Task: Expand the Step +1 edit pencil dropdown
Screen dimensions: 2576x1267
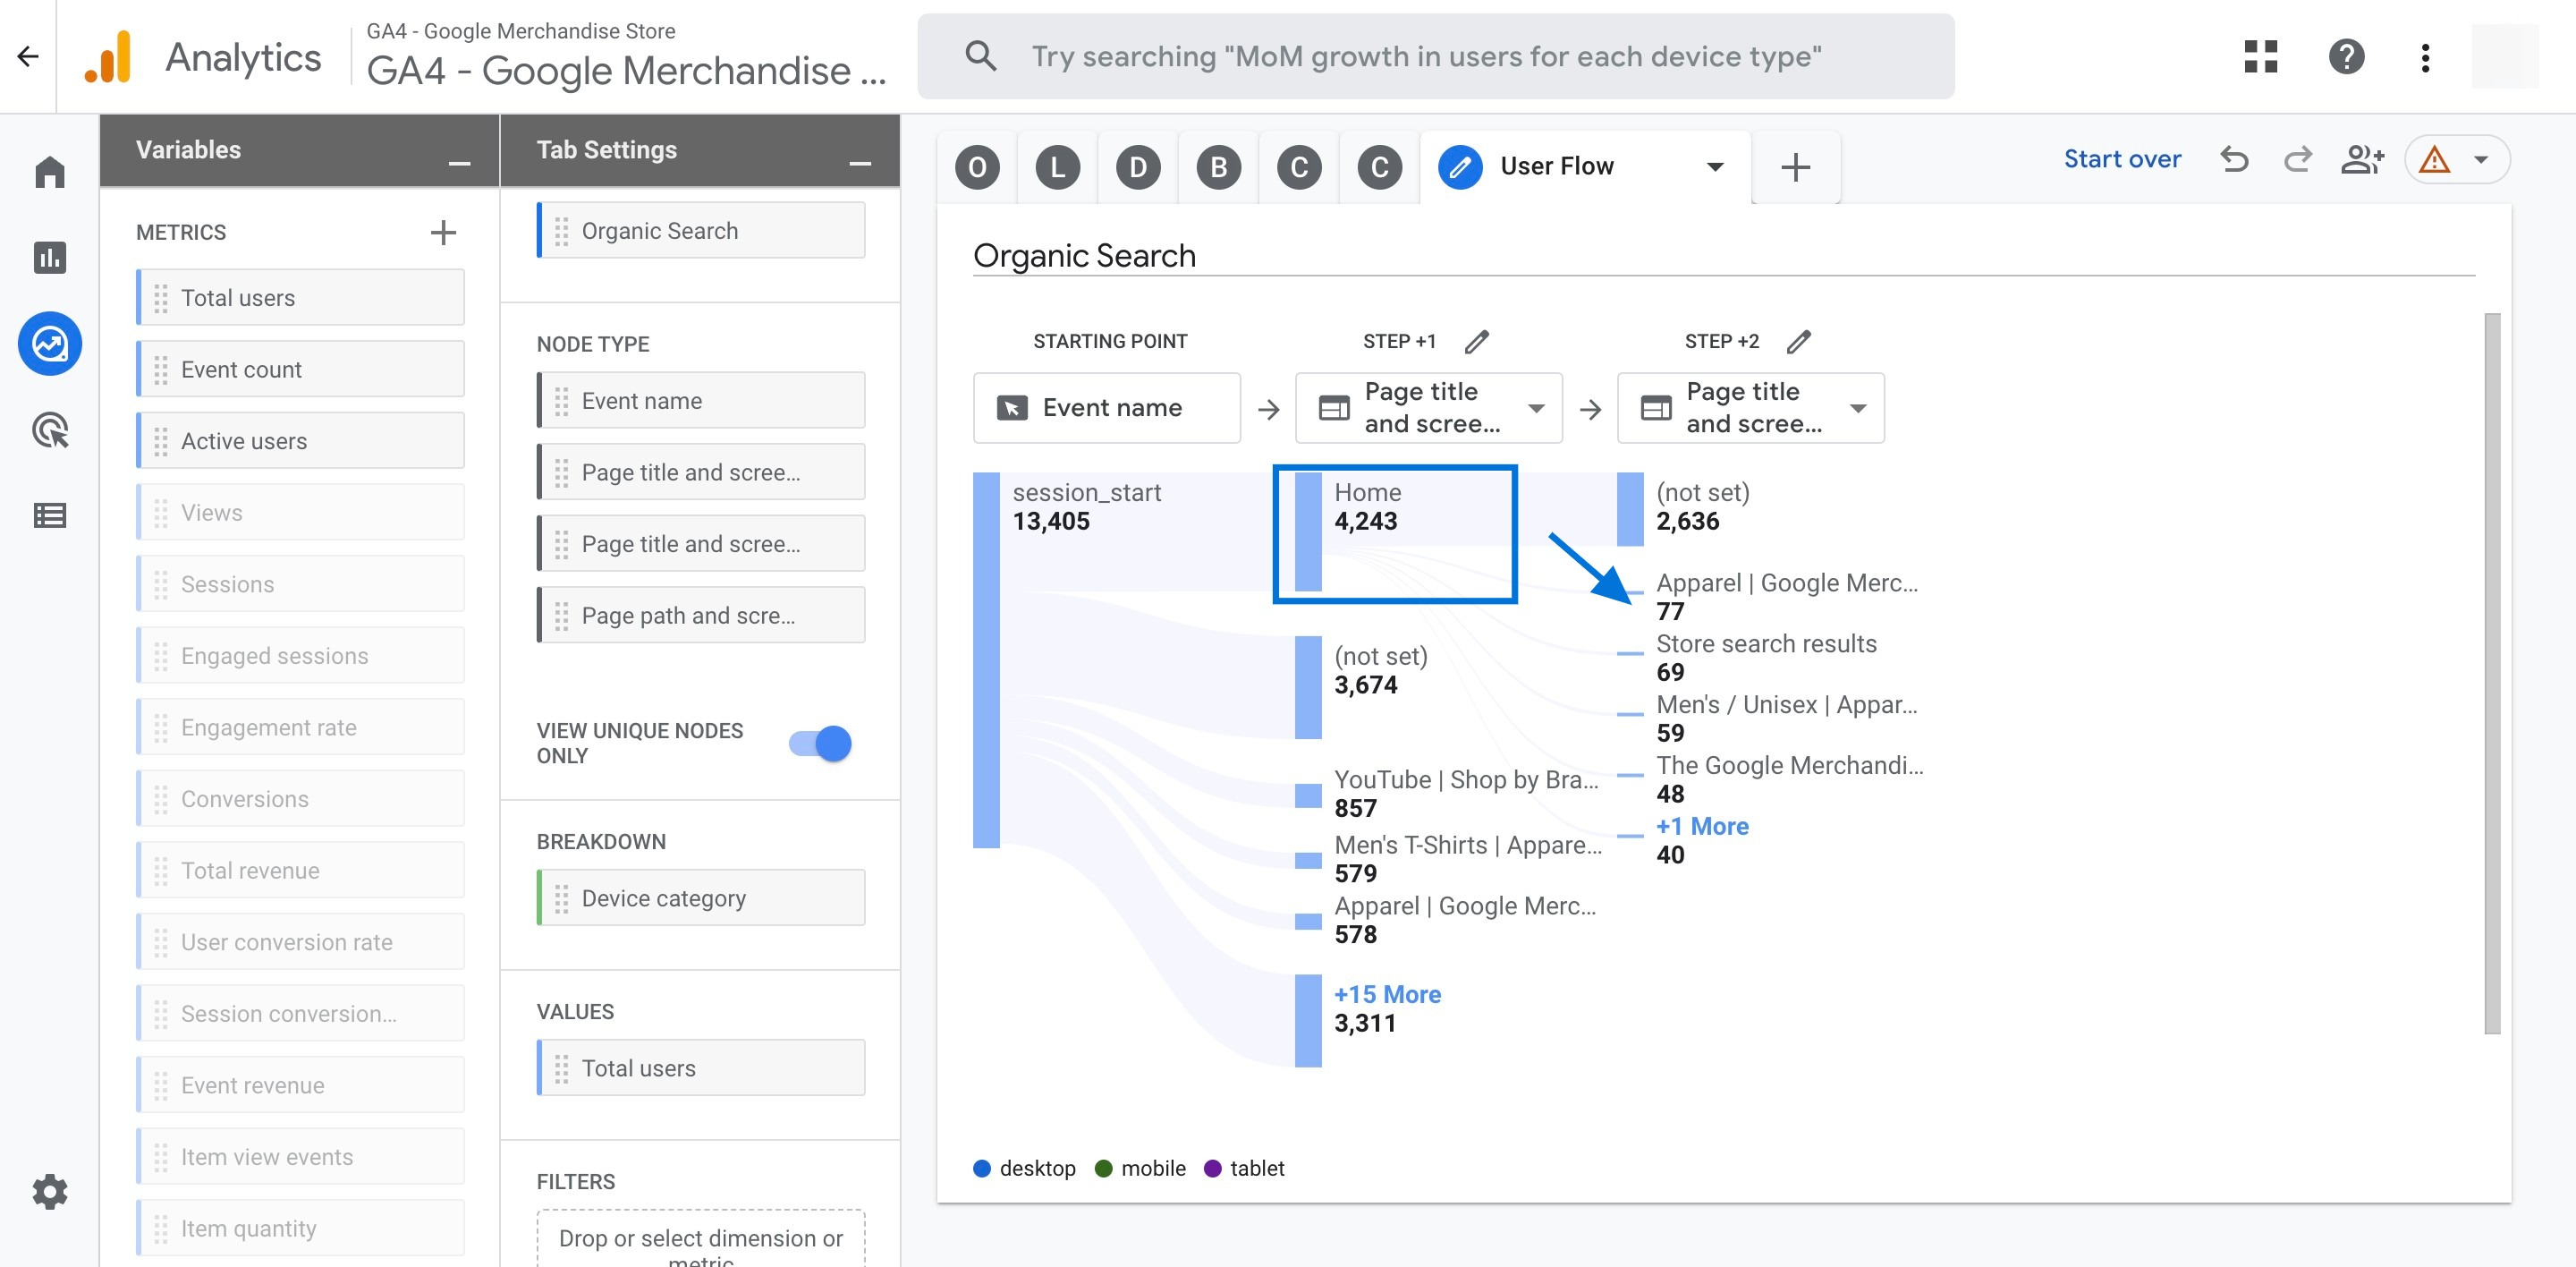Action: (x=1474, y=340)
